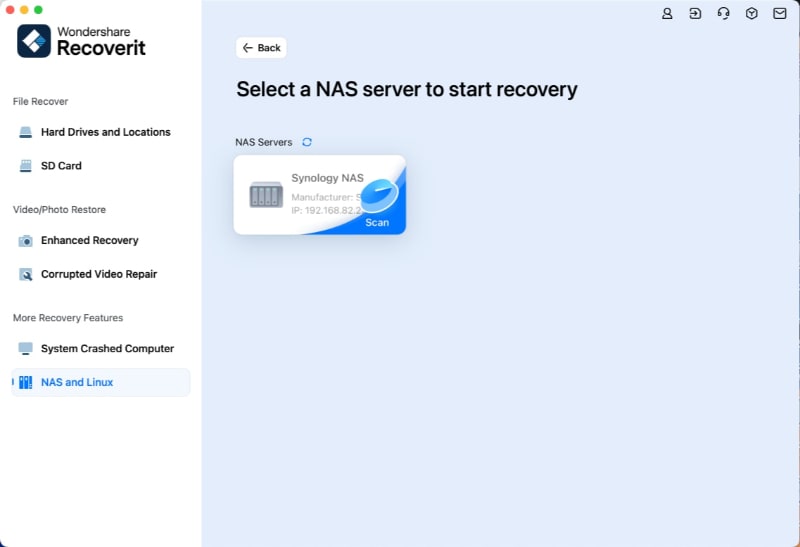The width and height of the screenshot is (800, 547).
Task: Click the More Recovery Features header
Action: [x=68, y=318]
